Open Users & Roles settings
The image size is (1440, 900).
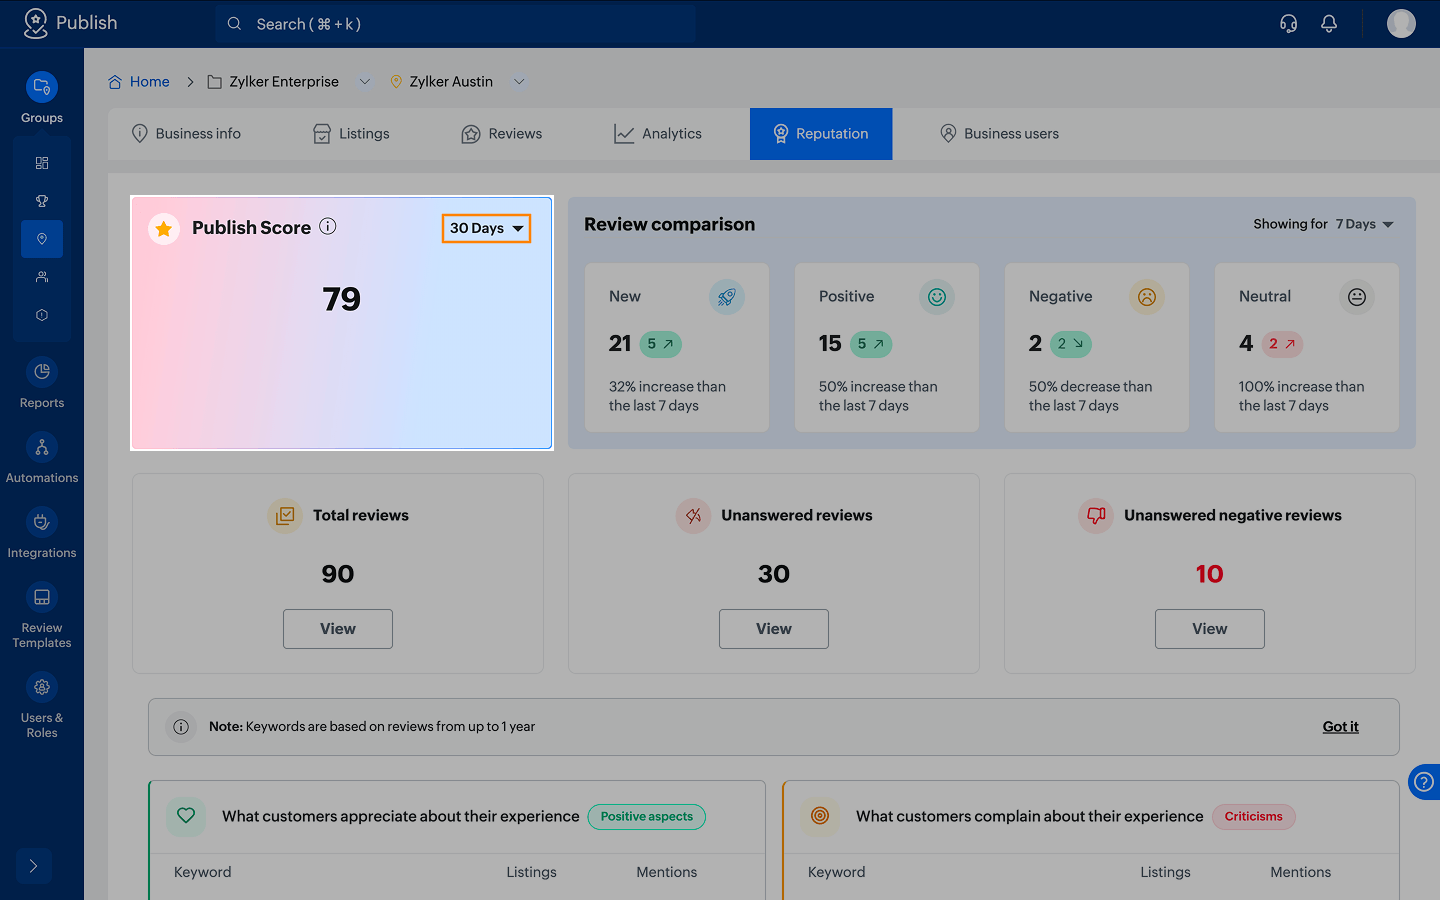pos(42,703)
